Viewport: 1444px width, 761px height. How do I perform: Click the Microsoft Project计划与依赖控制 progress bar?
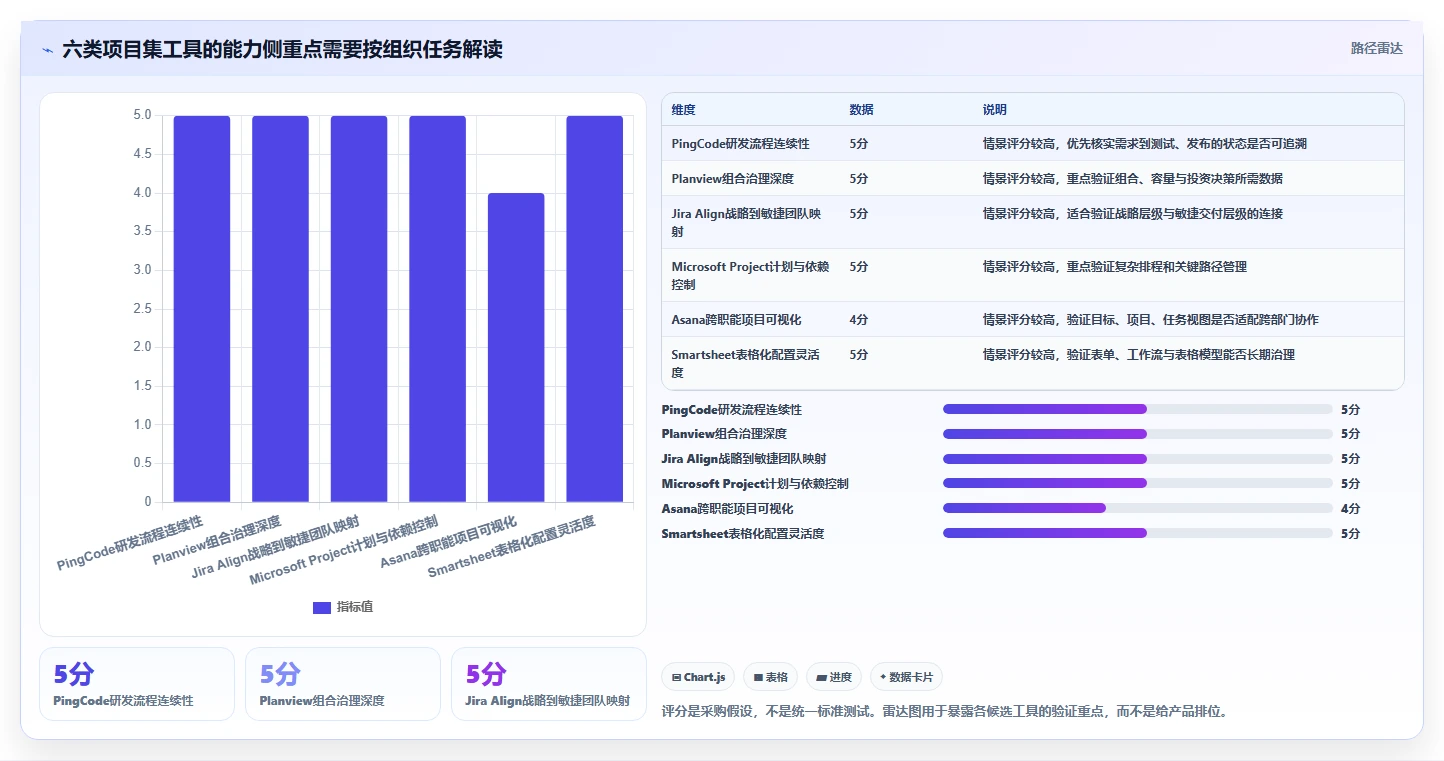pyautogui.click(x=1137, y=484)
